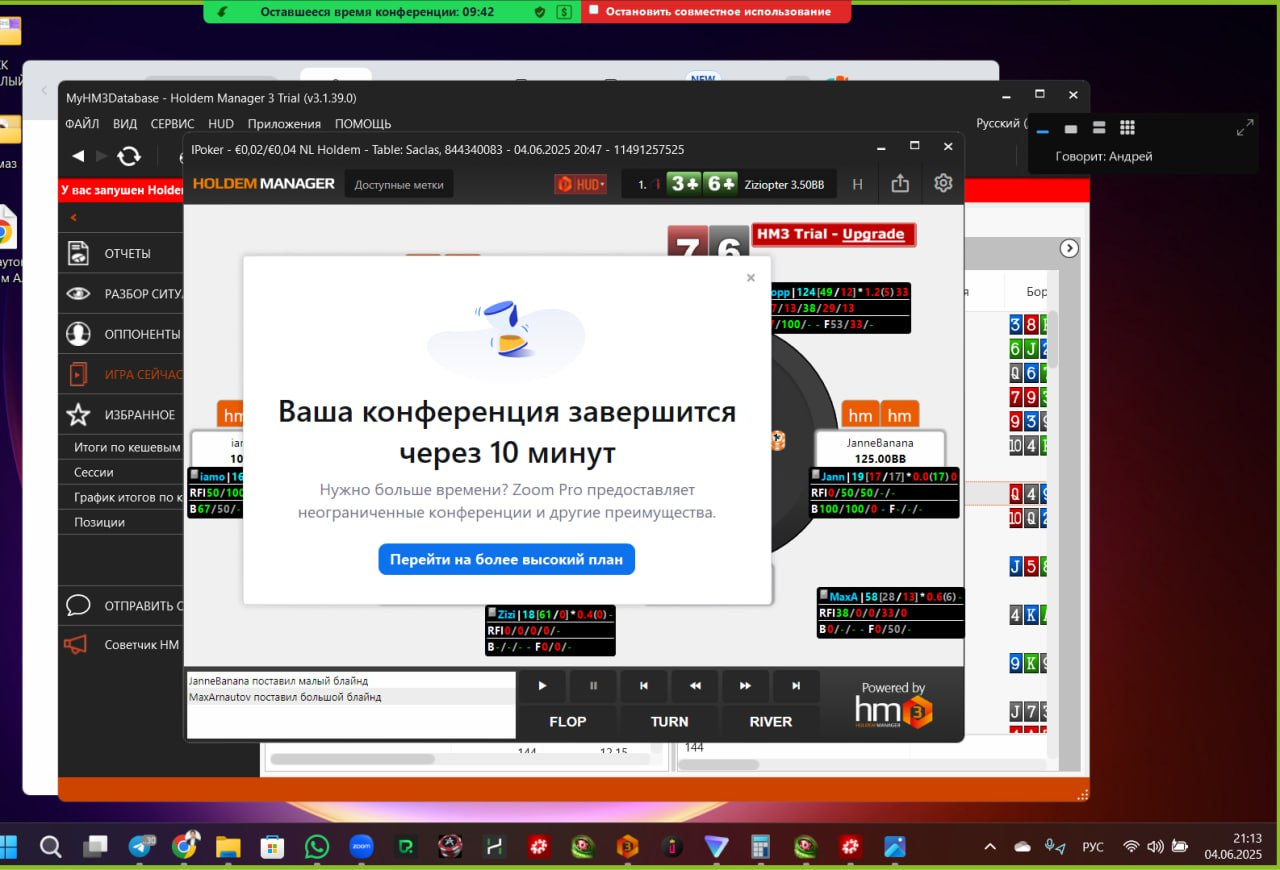This screenshot has height=870, width=1280.
Task: Open the ИЗБРАННОЕ star section
Action: tap(121, 415)
